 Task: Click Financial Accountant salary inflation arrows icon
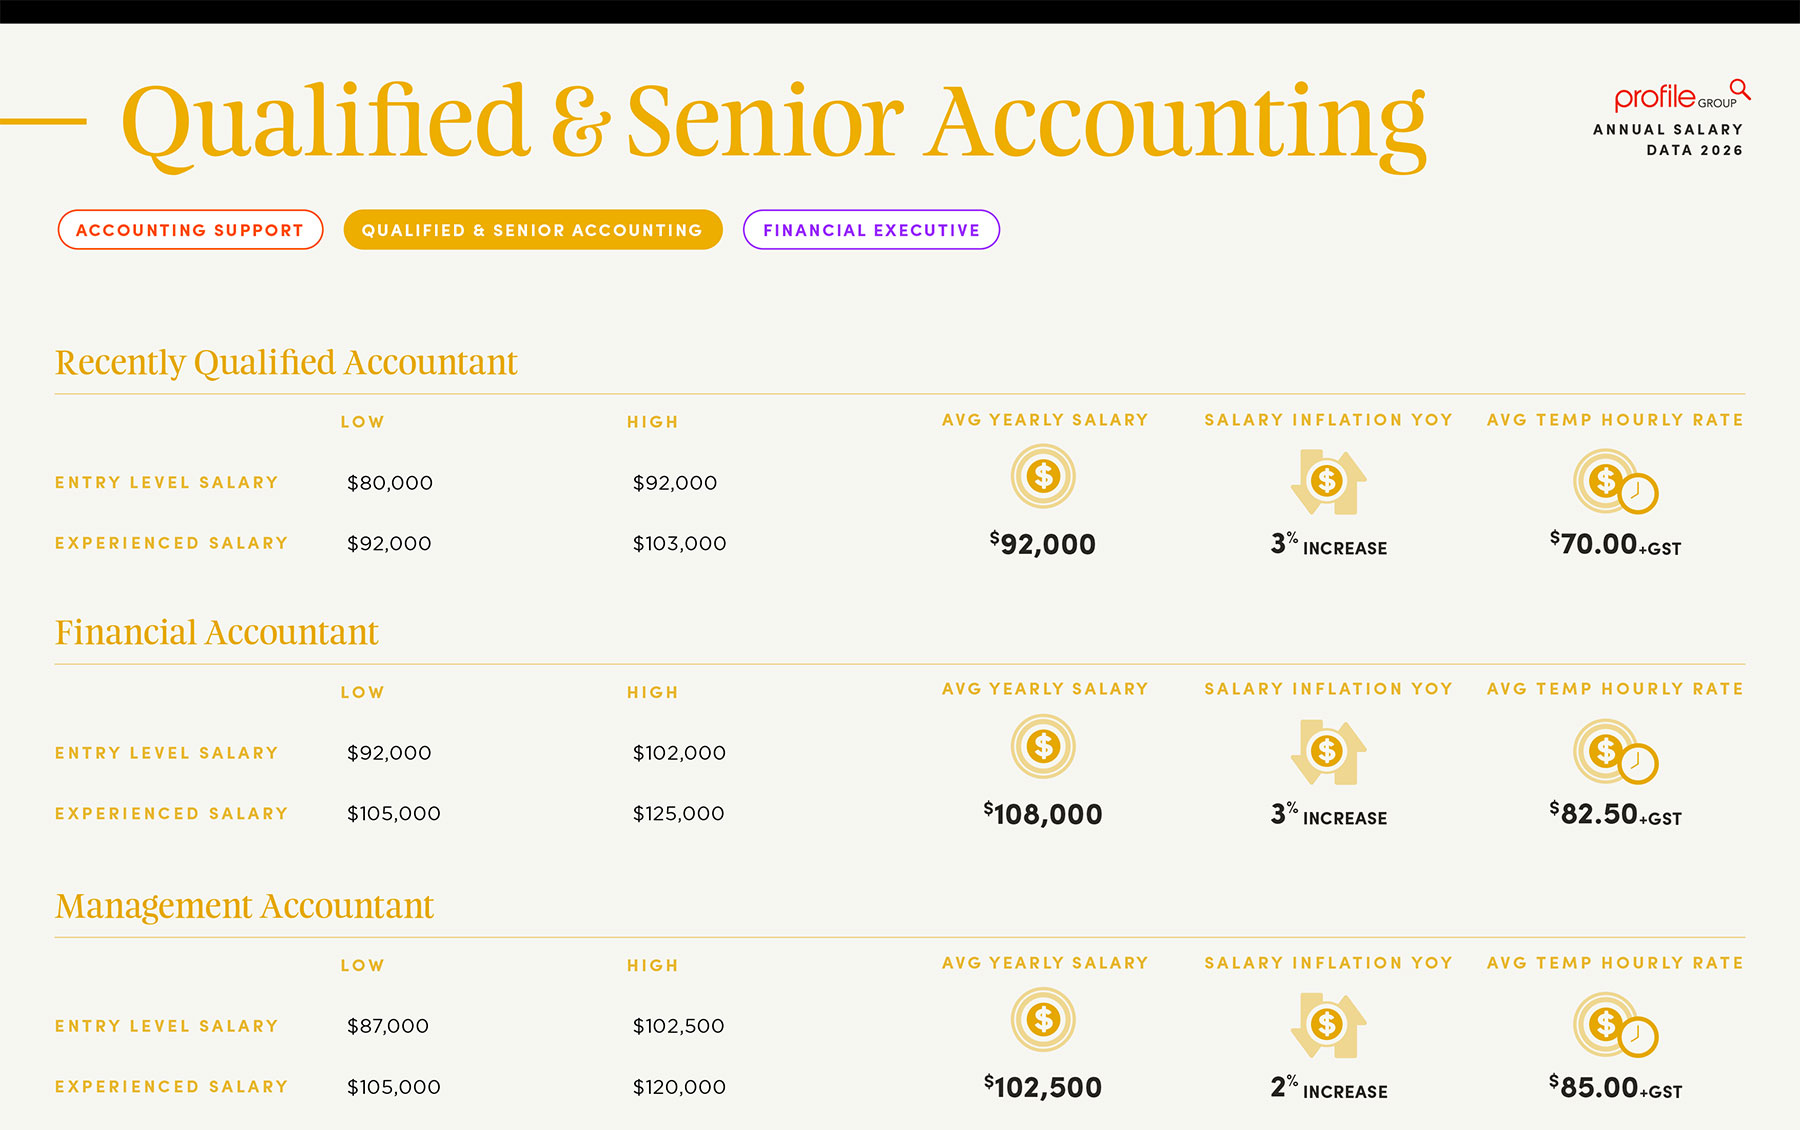click(1328, 751)
